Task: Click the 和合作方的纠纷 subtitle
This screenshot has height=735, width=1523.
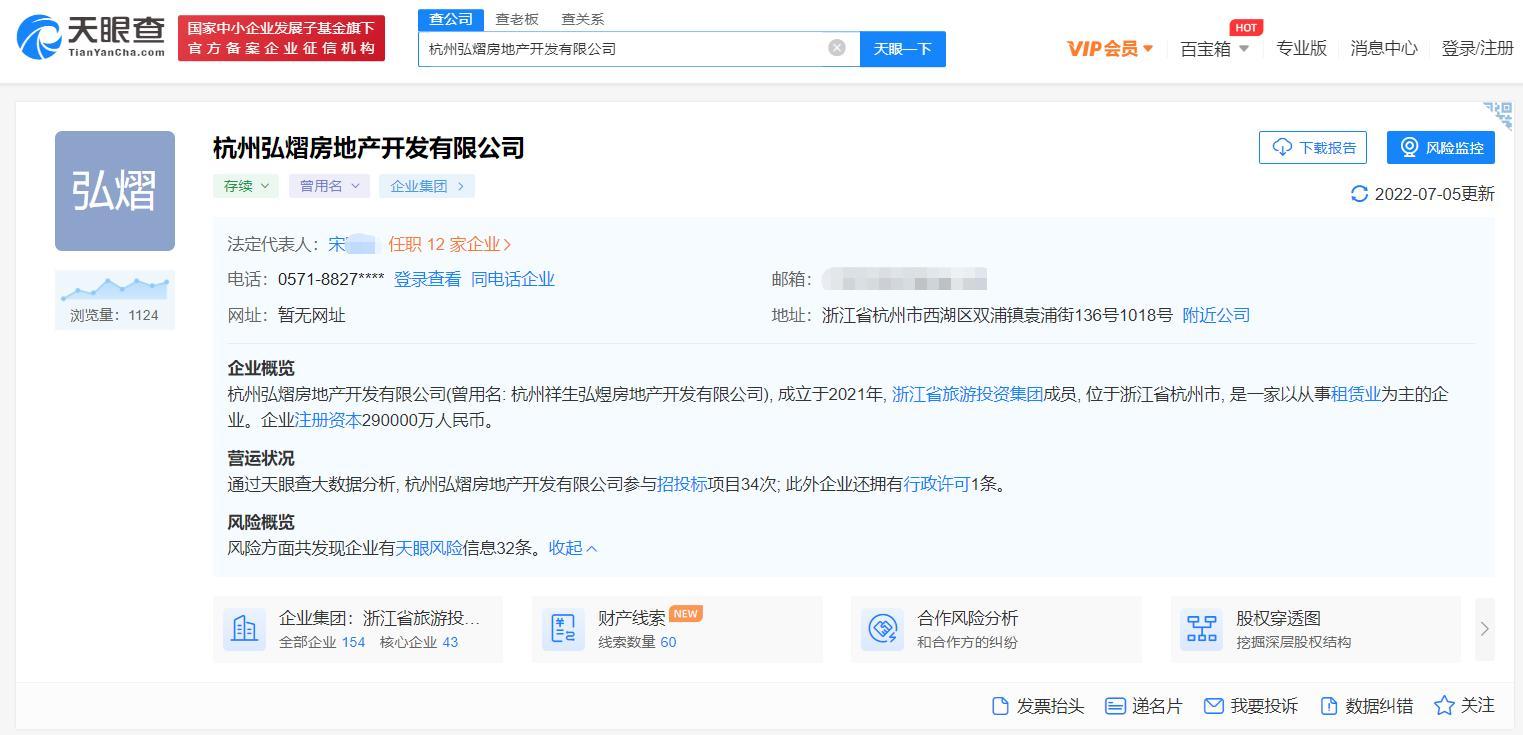Action: pos(967,642)
